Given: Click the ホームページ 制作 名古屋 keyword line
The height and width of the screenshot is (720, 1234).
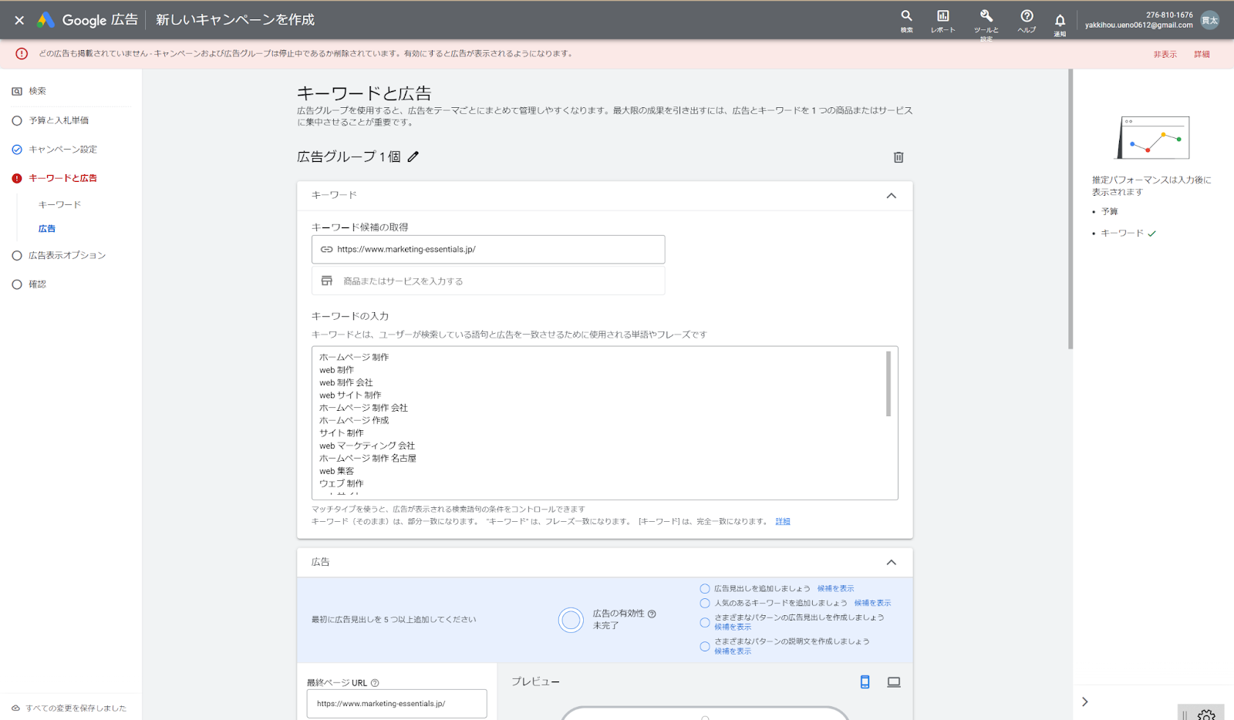Looking at the screenshot, I should click(x=368, y=458).
